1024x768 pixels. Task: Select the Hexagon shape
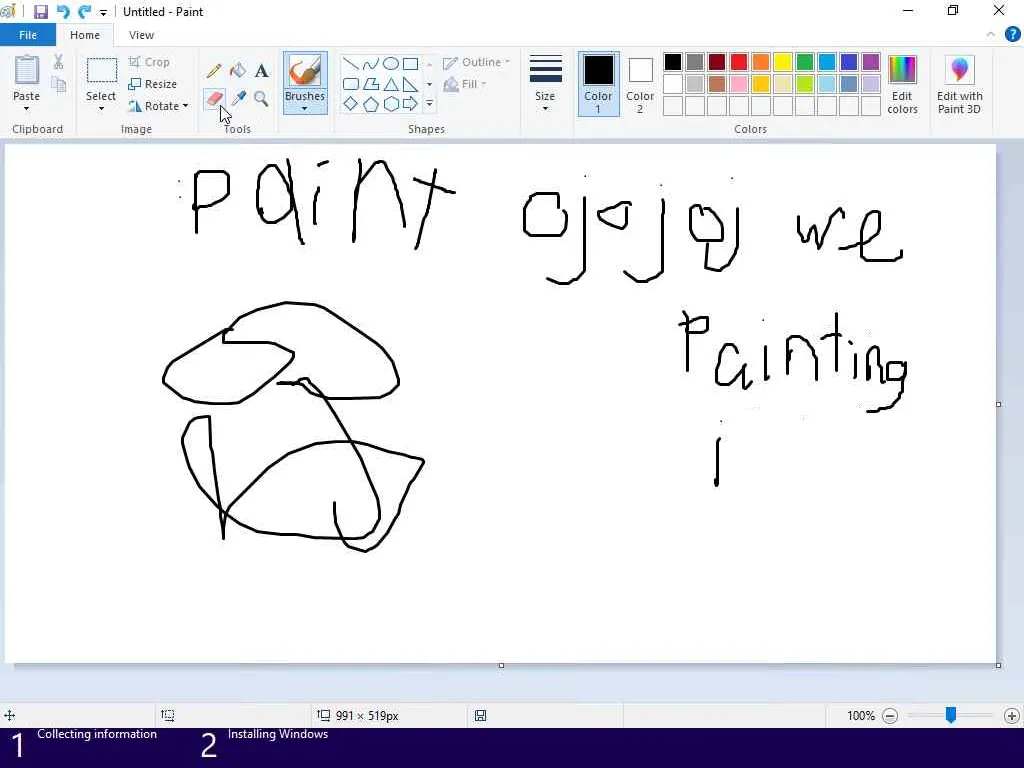click(x=391, y=104)
